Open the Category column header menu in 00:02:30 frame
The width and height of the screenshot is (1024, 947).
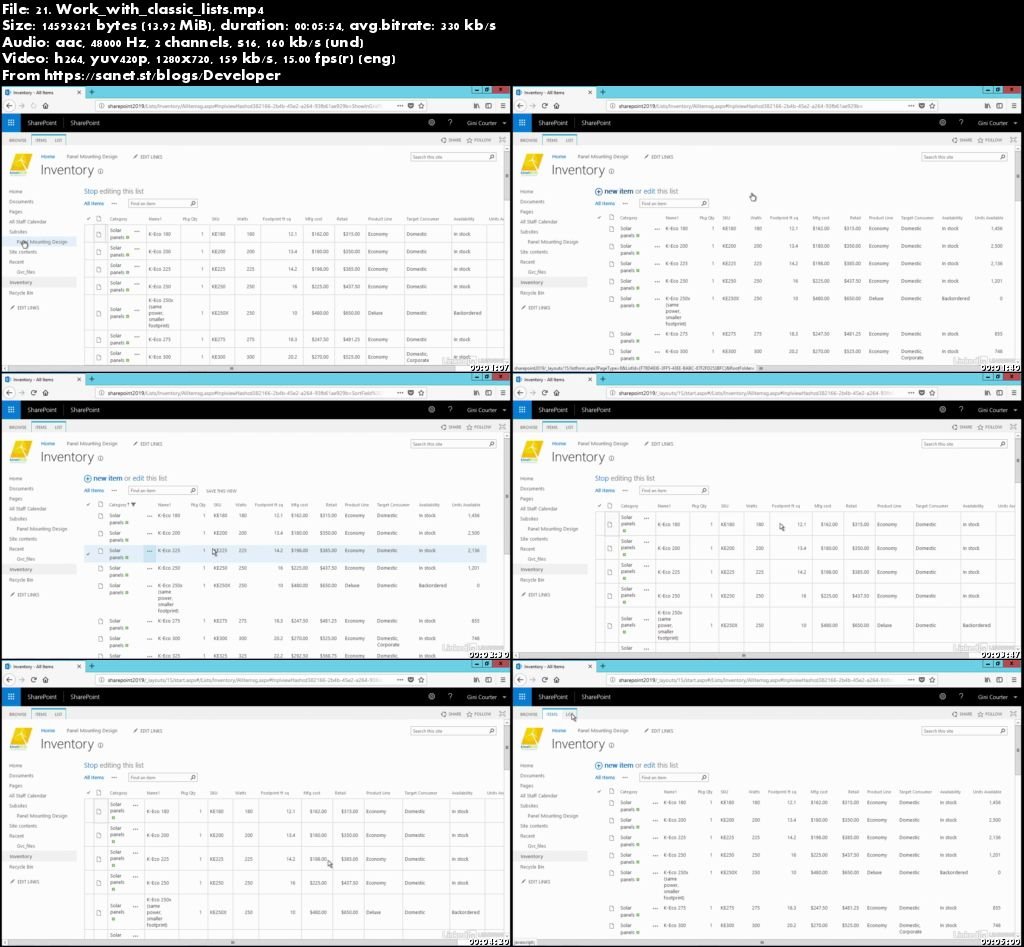(118, 505)
